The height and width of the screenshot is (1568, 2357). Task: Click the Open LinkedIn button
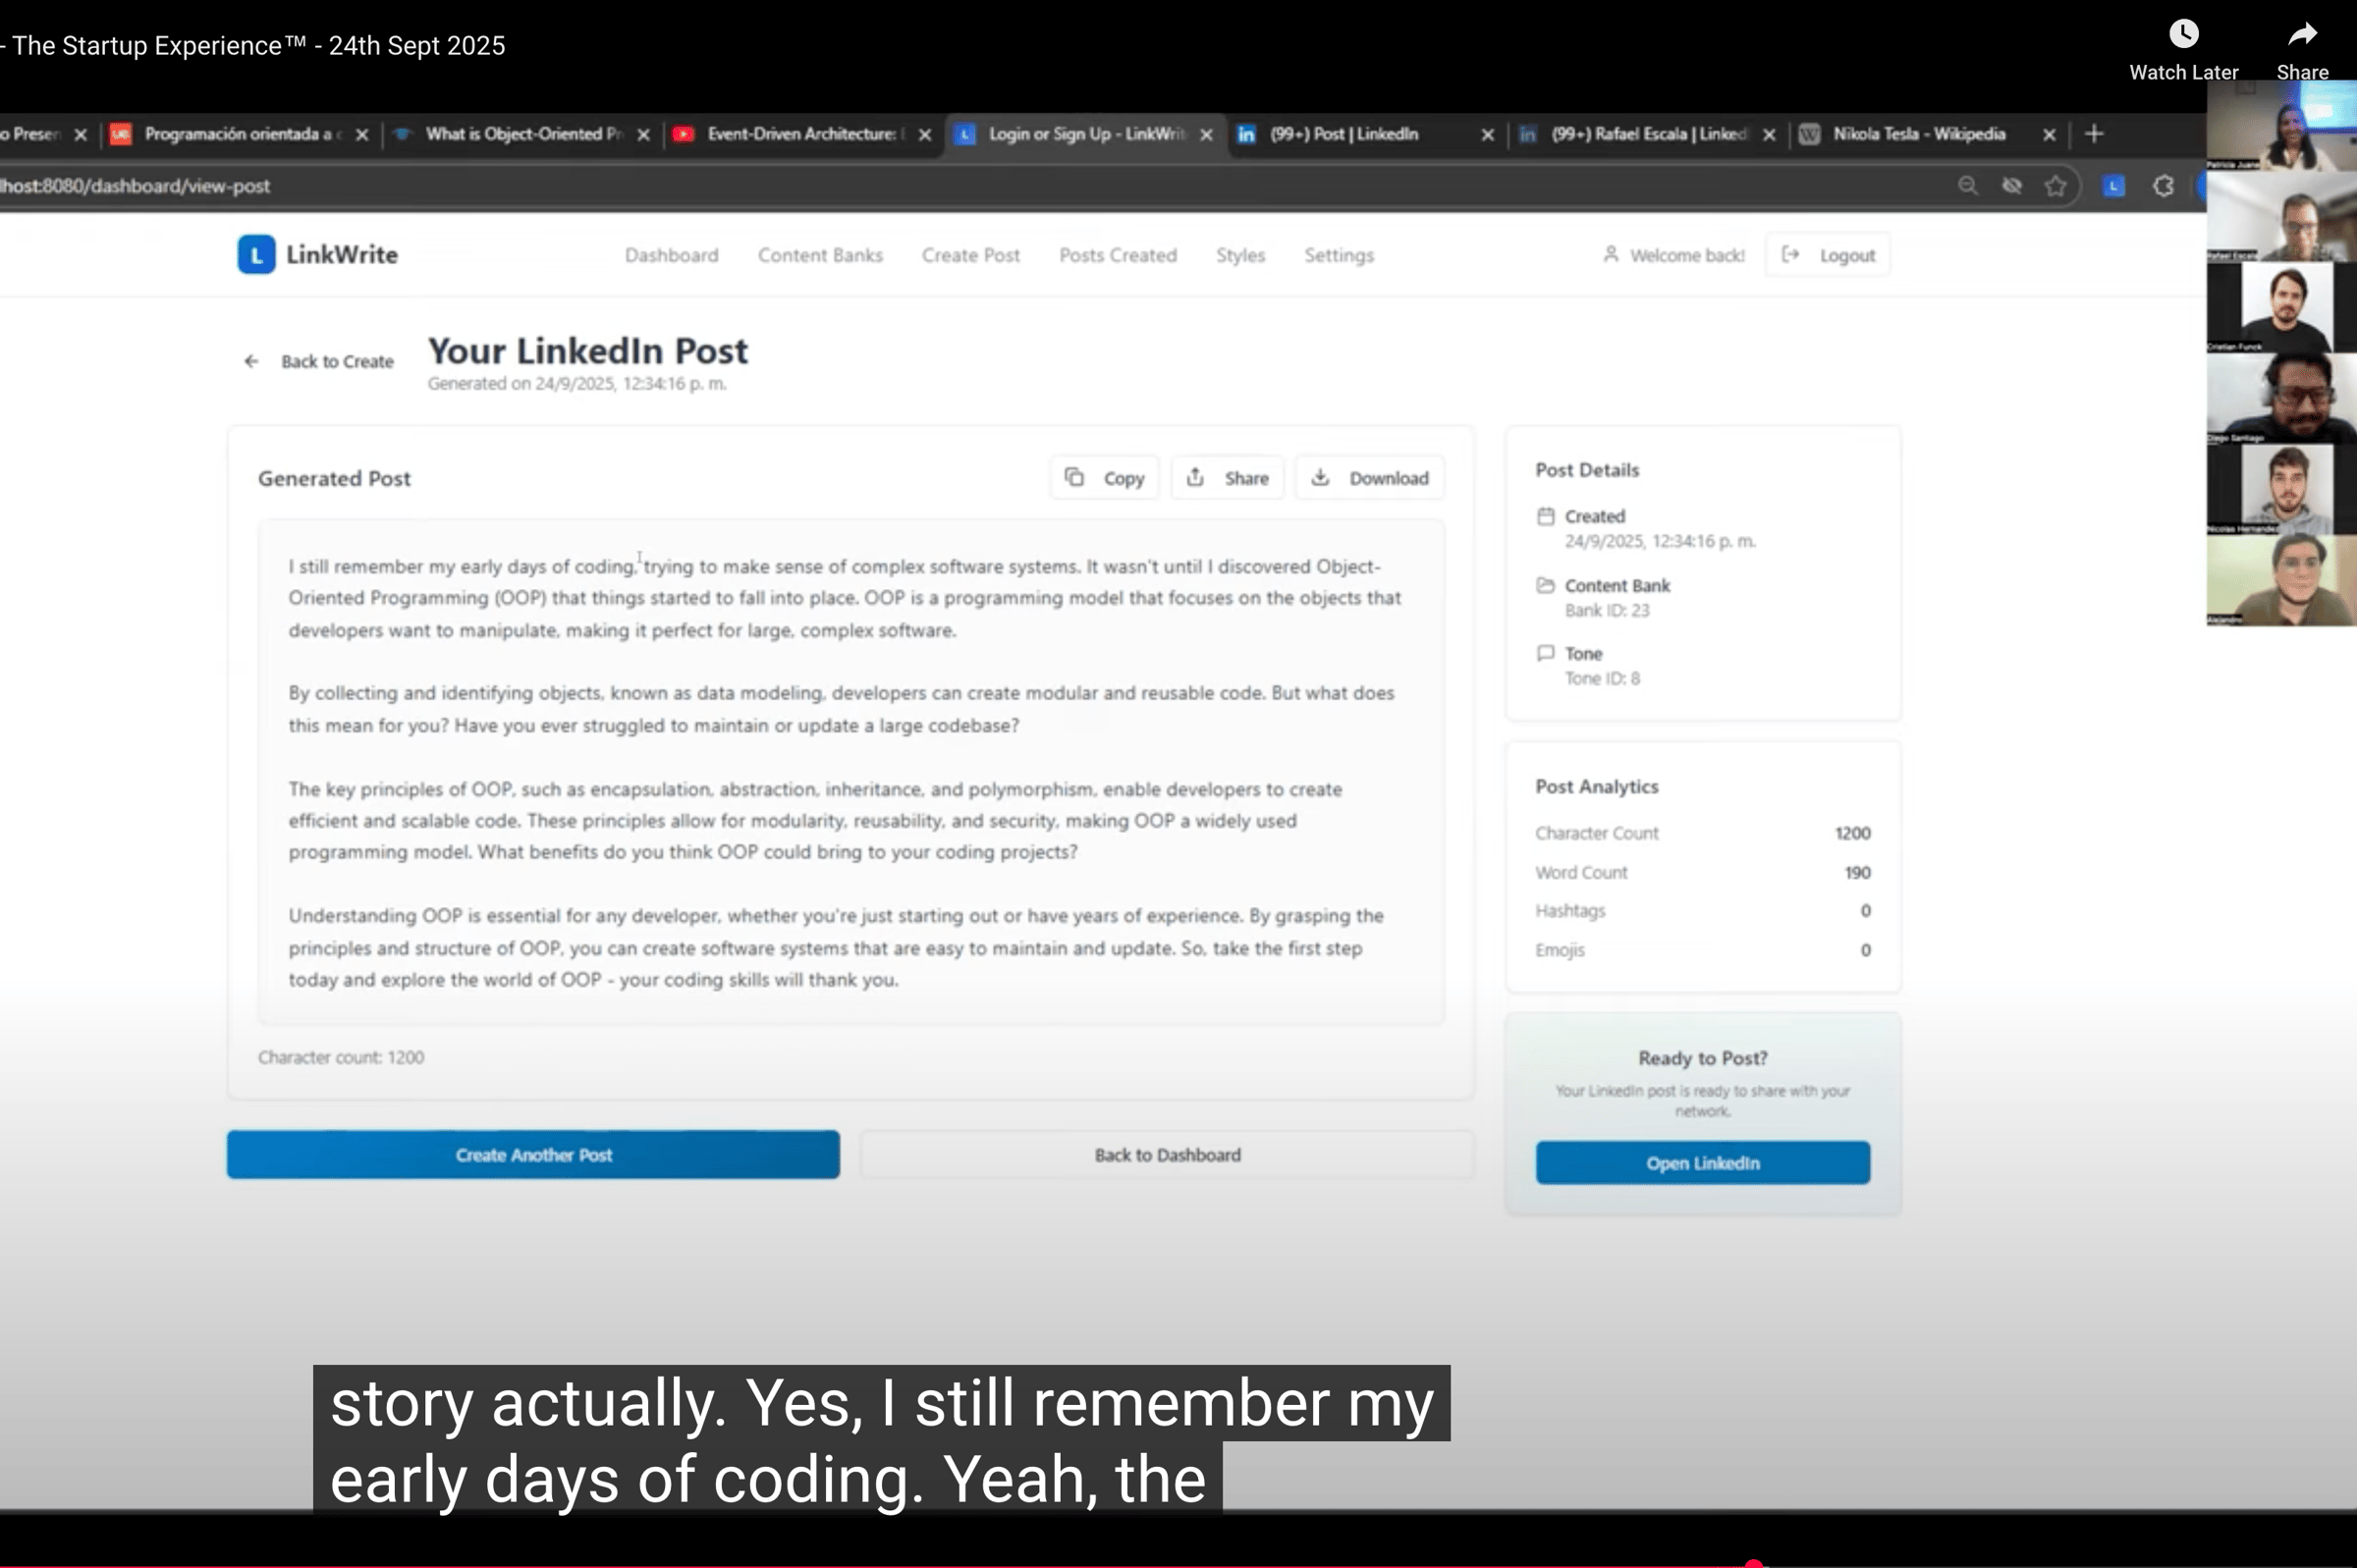[x=1702, y=1163]
